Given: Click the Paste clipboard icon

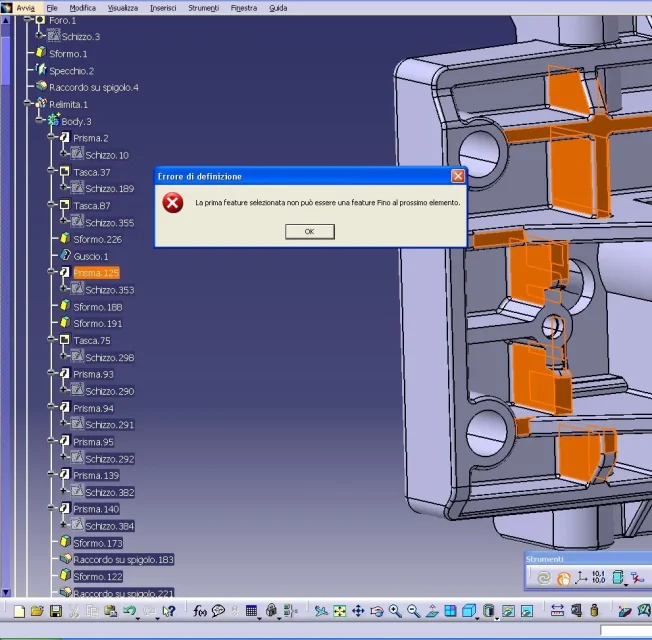Looking at the screenshot, I should 110,611.
